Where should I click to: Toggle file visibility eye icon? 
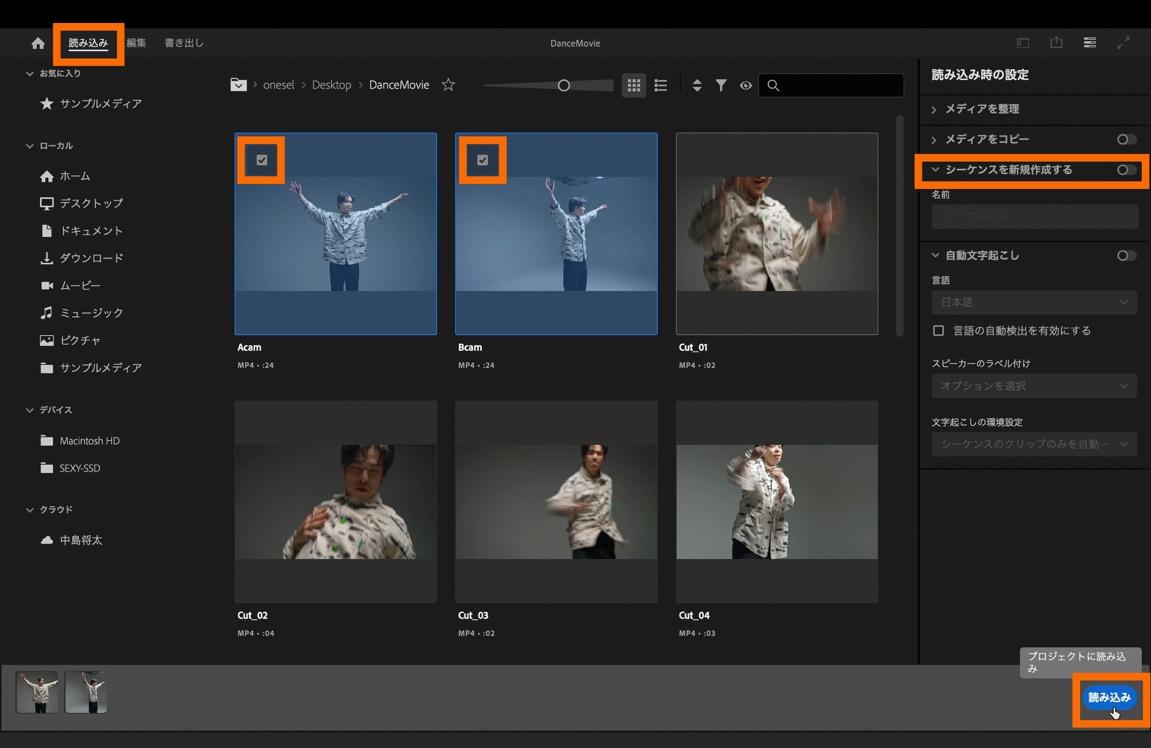[x=745, y=86]
